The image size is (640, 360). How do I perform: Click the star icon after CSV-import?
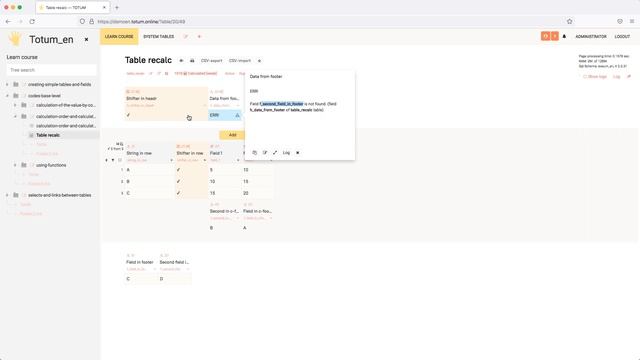(259, 61)
